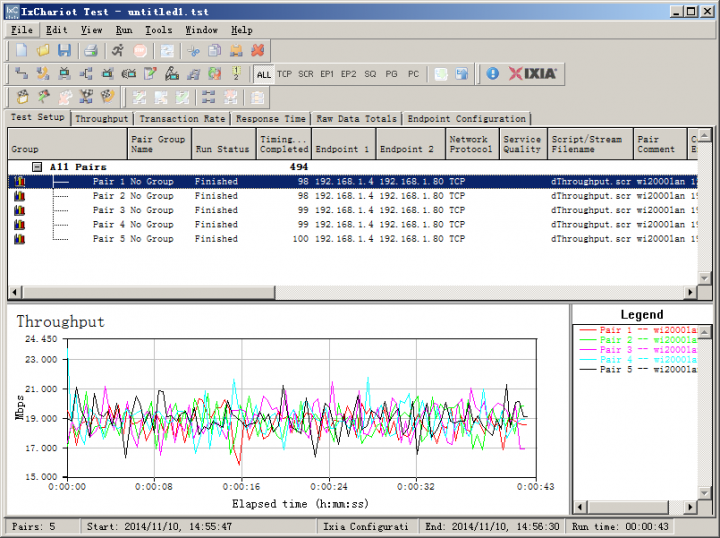Click the red Stop test icon

pyautogui.click(x=140, y=50)
